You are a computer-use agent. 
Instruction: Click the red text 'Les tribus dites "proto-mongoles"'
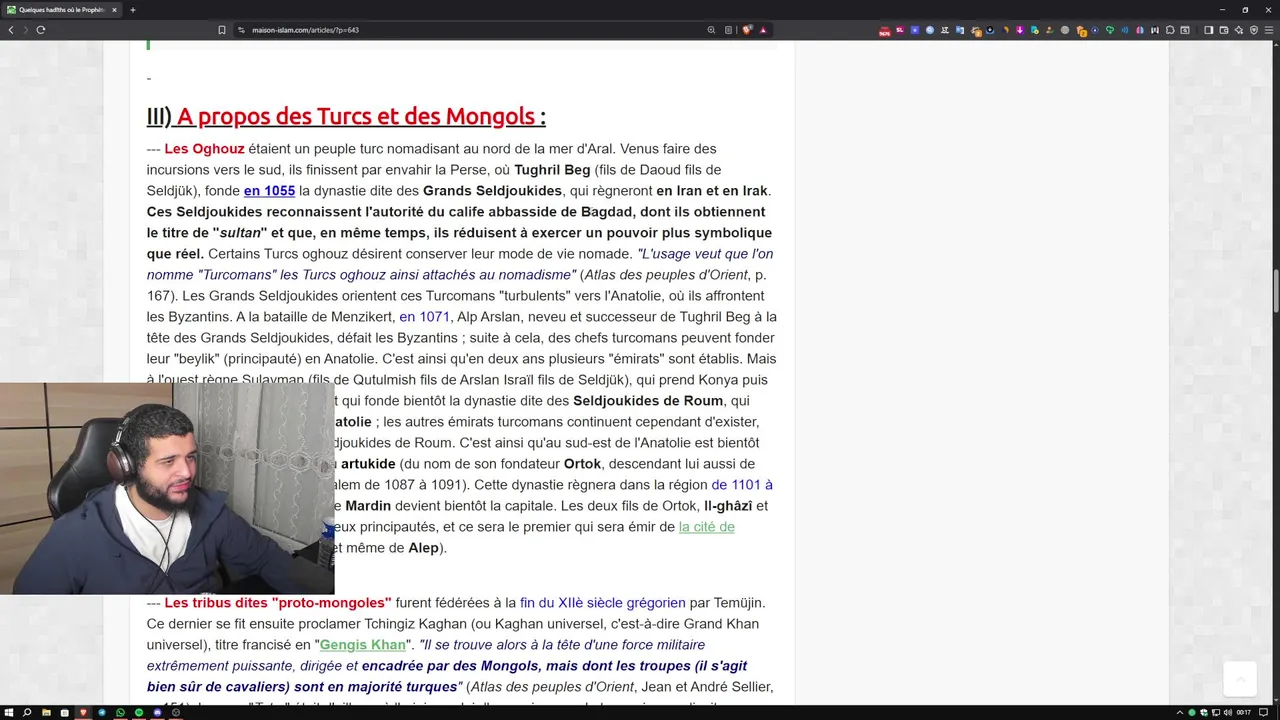click(278, 603)
